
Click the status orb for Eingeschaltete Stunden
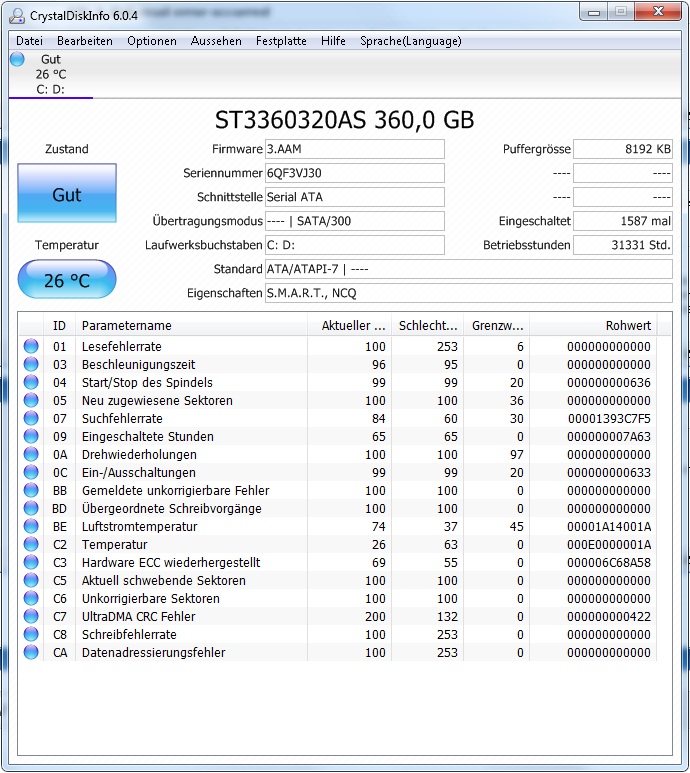[x=31, y=436]
